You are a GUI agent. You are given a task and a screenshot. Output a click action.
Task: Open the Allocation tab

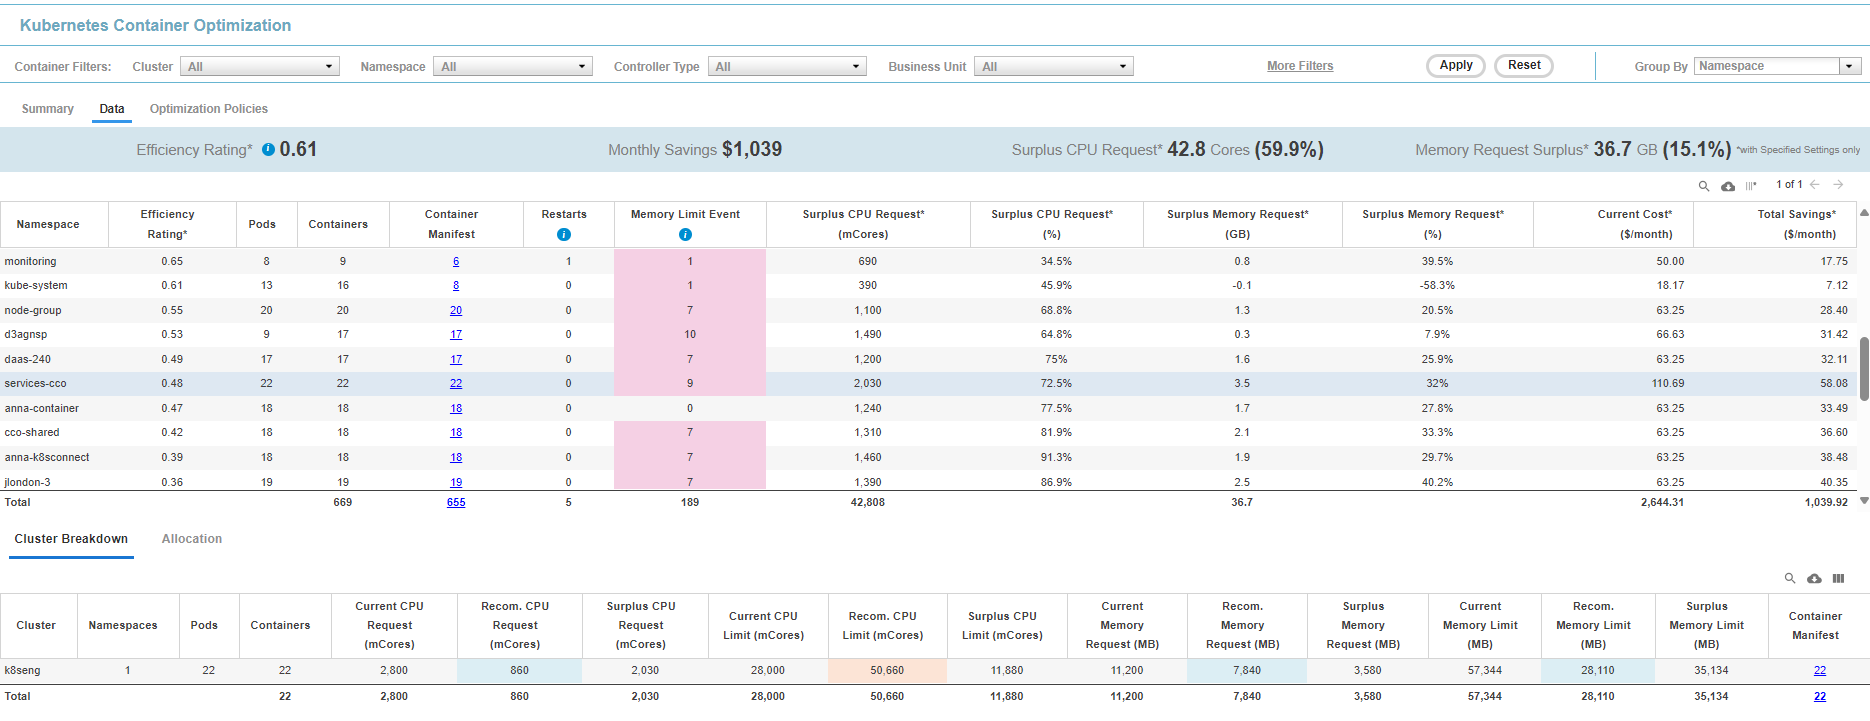[192, 539]
